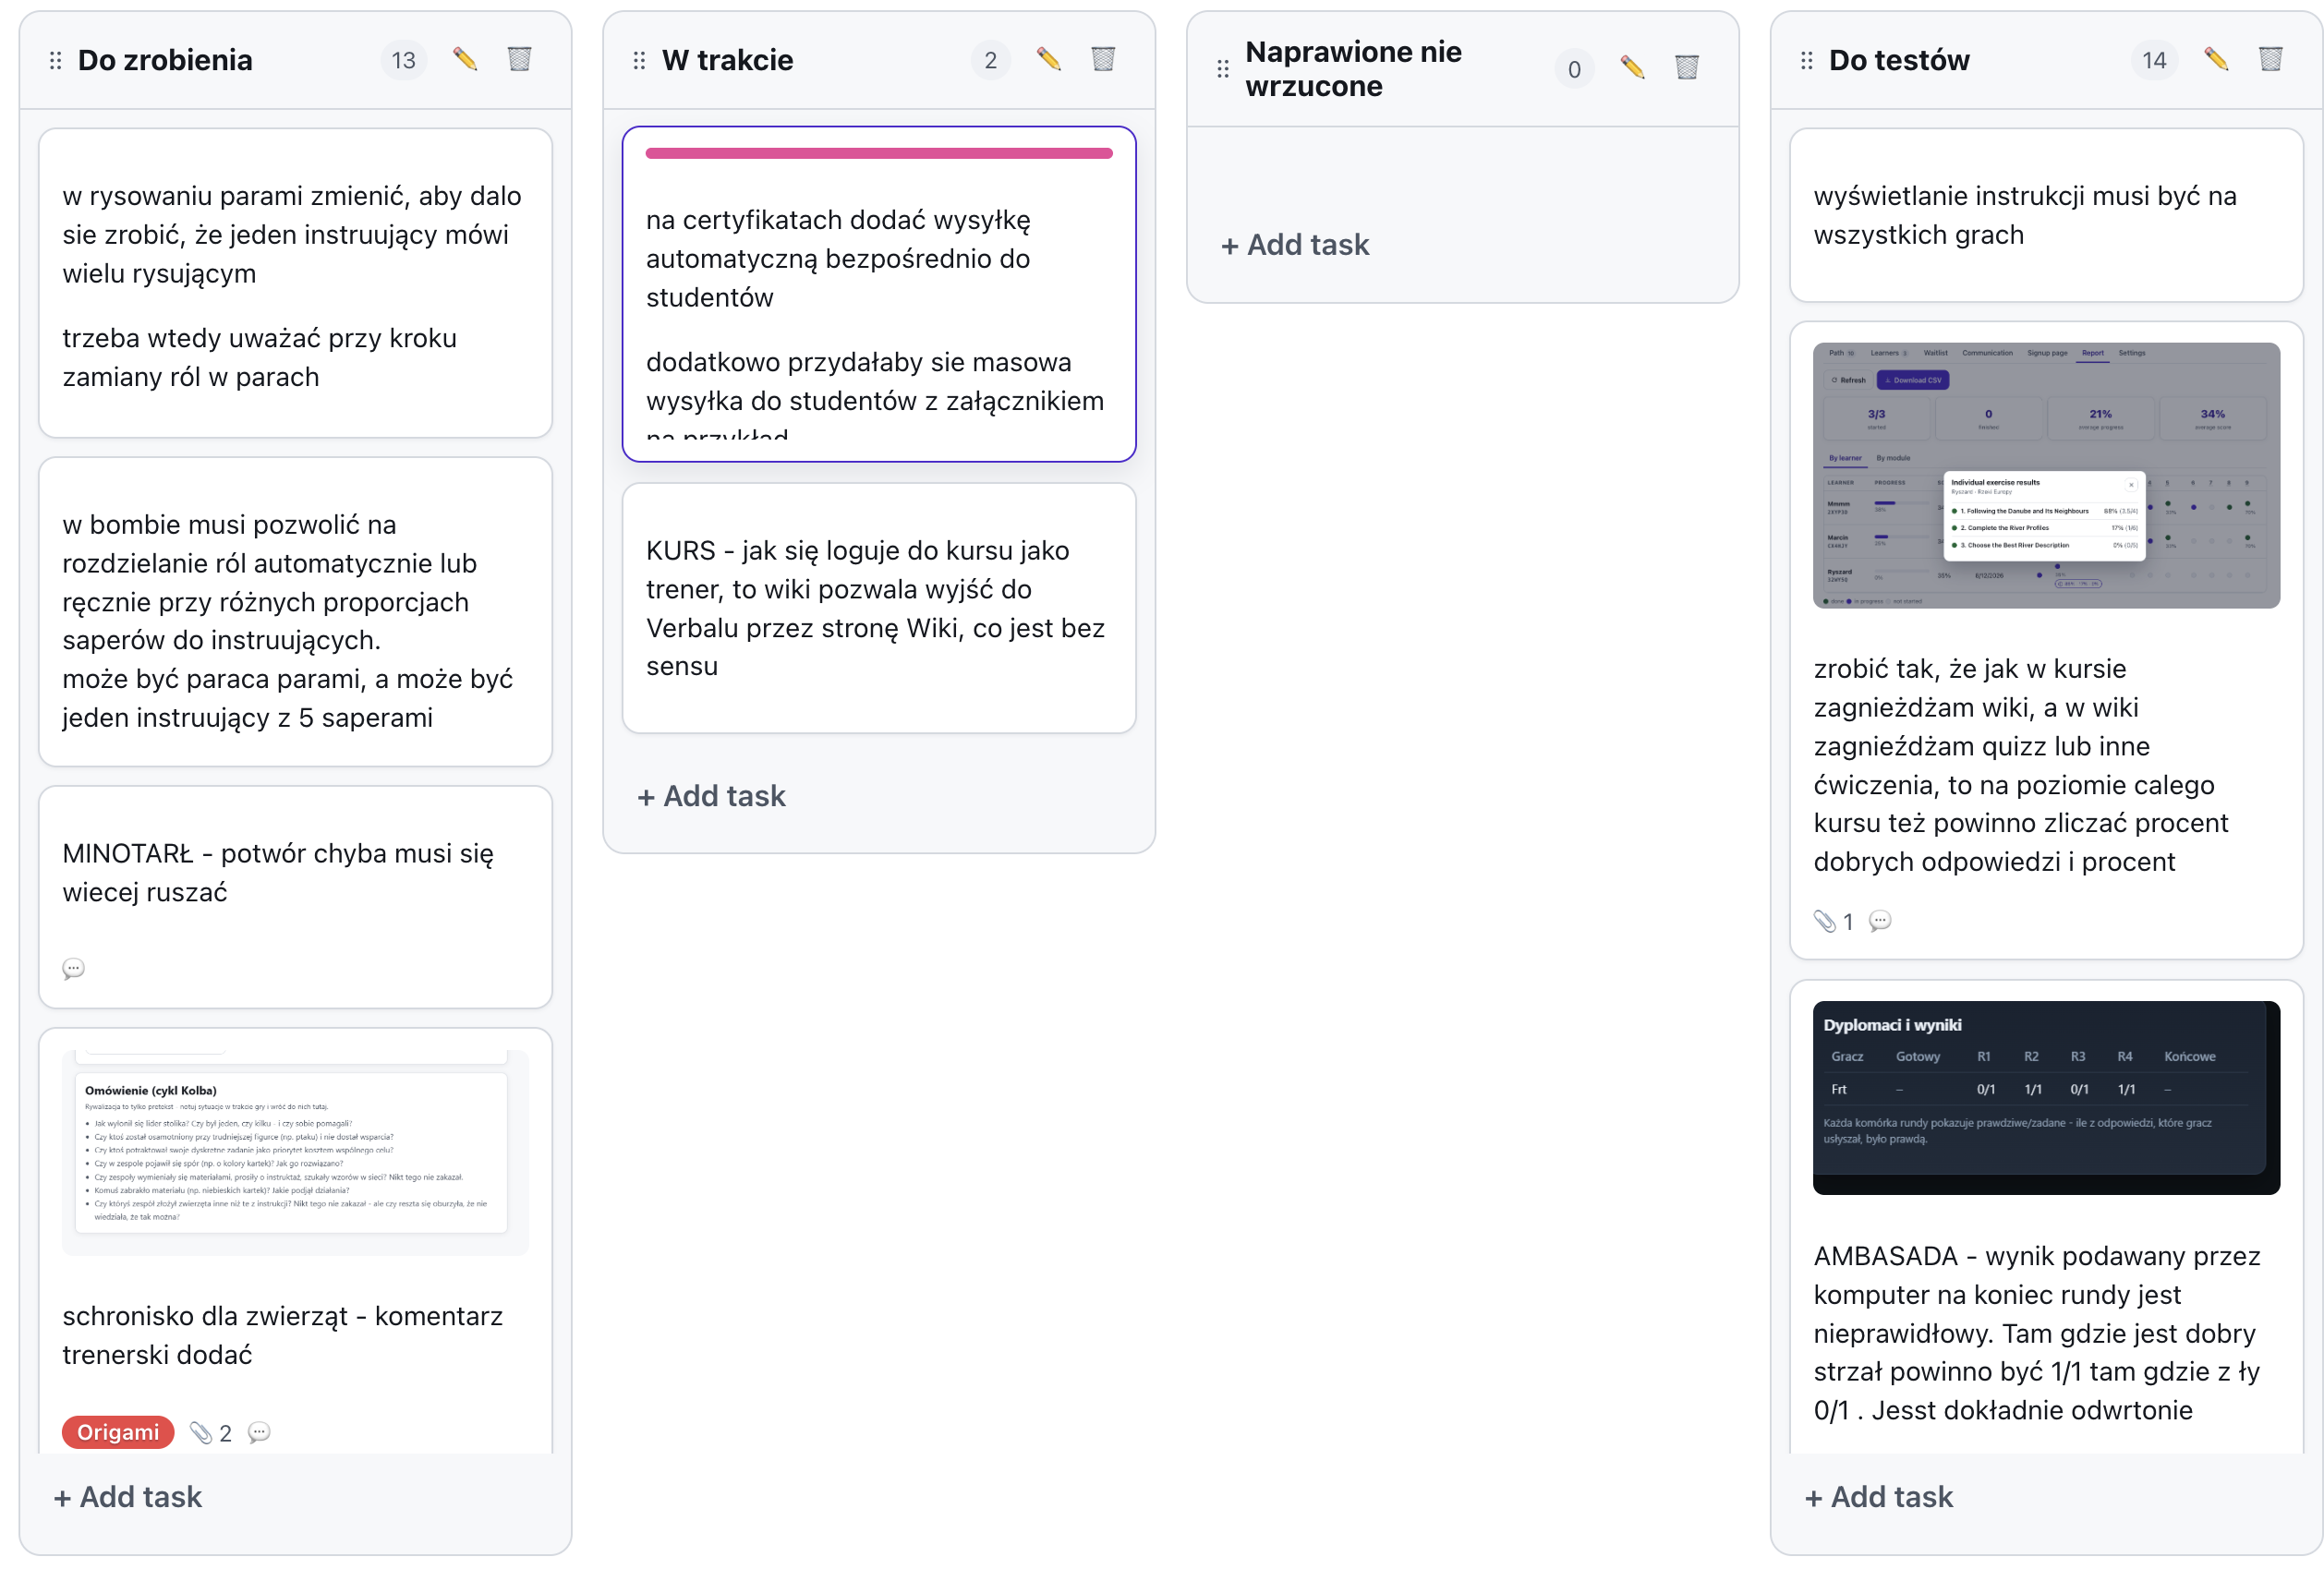Add task in Do zrobienia column
The image size is (2324, 1581).
tap(128, 1497)
